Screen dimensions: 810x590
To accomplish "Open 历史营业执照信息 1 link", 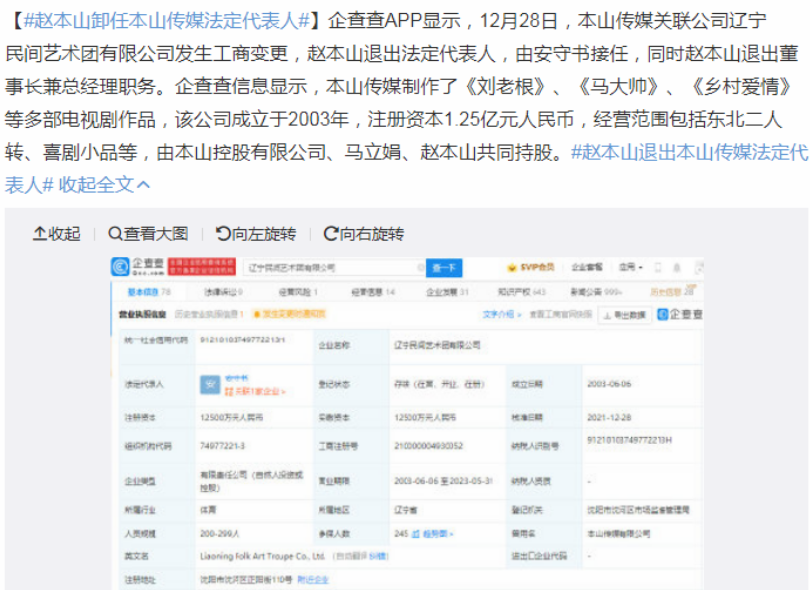I will (x=209, y=314).
